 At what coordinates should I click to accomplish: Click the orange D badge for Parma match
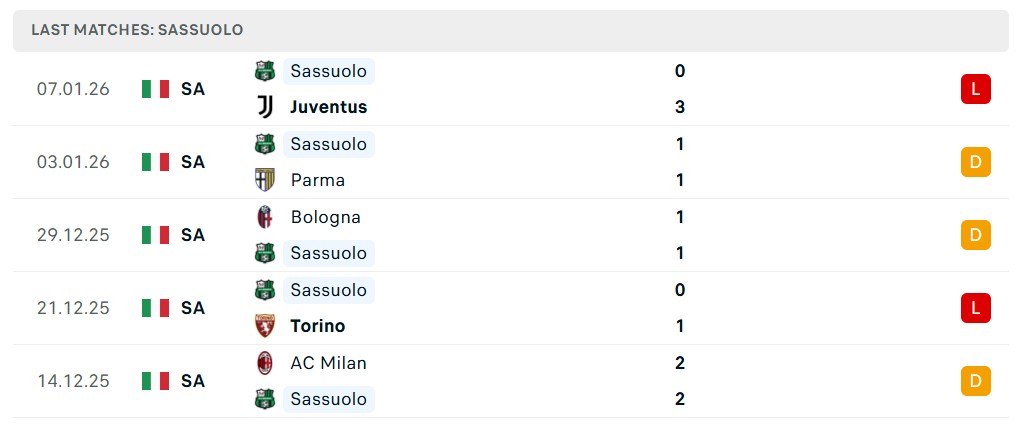[975, 162]
